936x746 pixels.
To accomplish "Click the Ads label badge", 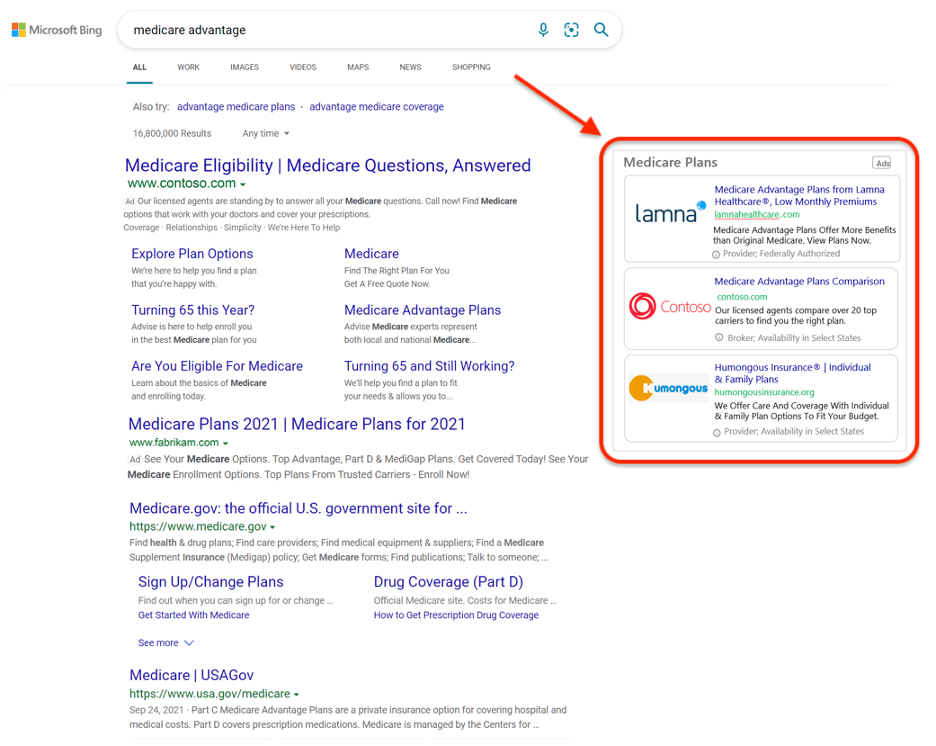I will (881, 163).
